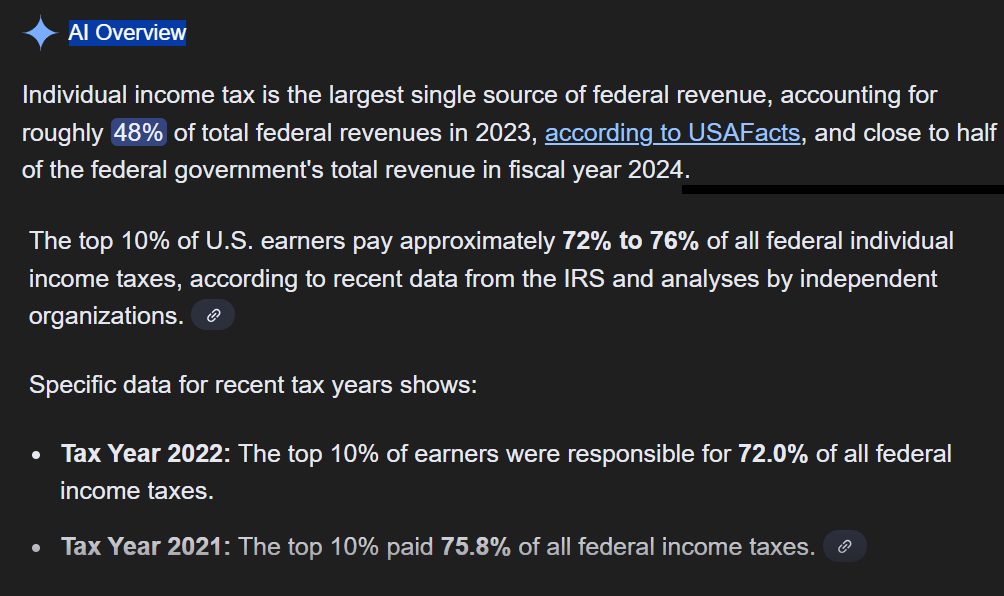
Task: Open the "according to USAFacts" link
Action: click(x=672, y=132)
